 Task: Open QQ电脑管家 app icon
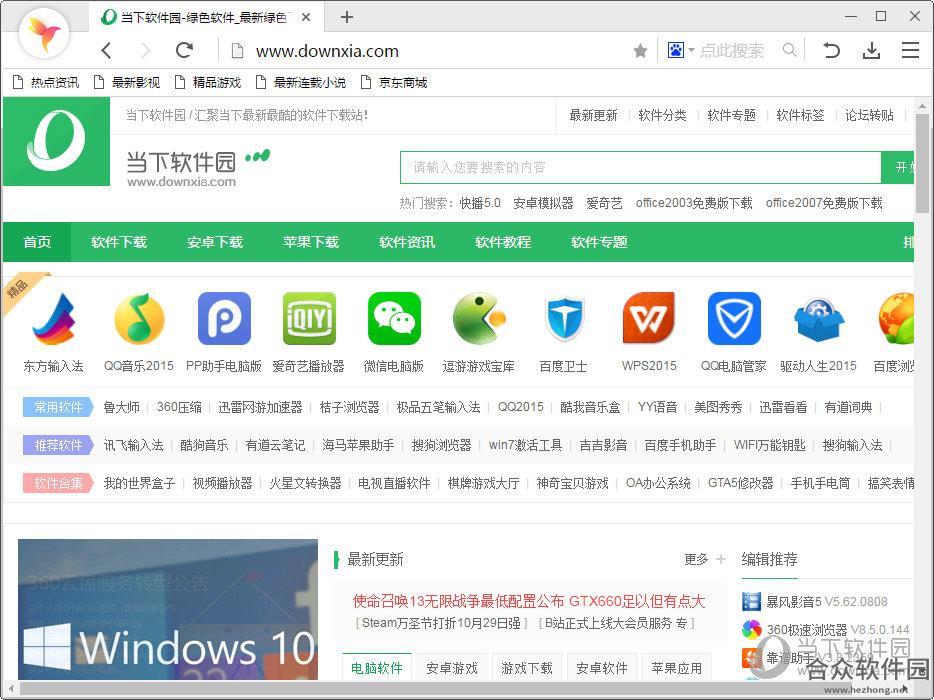(734, 319)
